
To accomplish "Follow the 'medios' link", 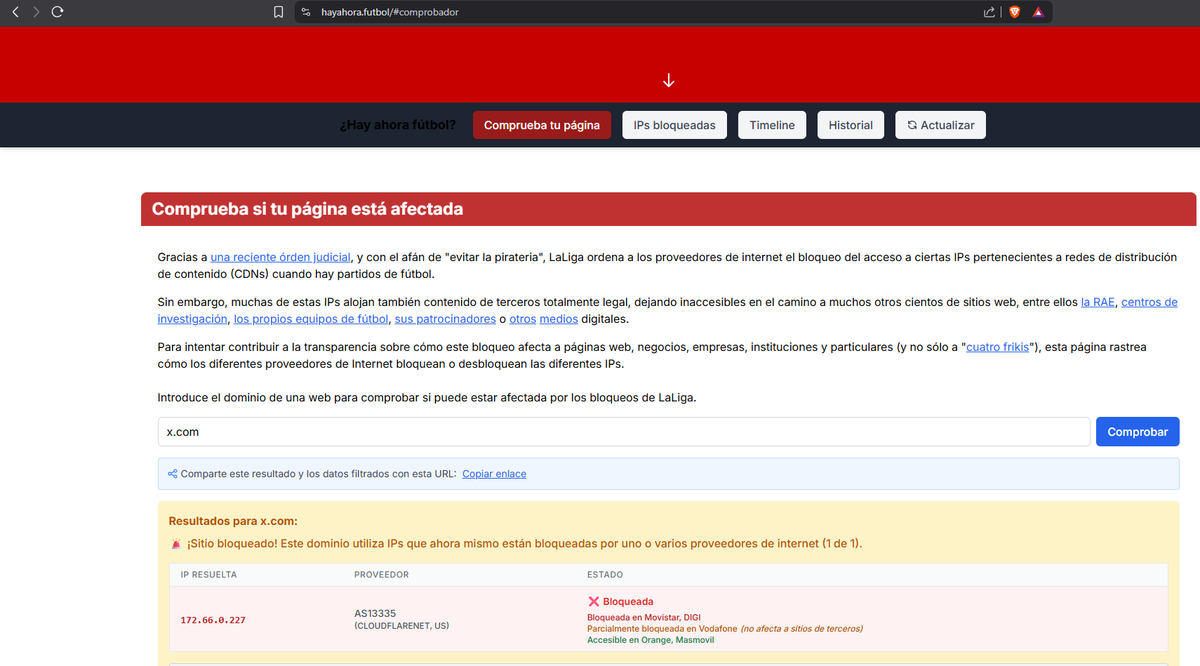I will pyautogui.click(x=559, y=319).
